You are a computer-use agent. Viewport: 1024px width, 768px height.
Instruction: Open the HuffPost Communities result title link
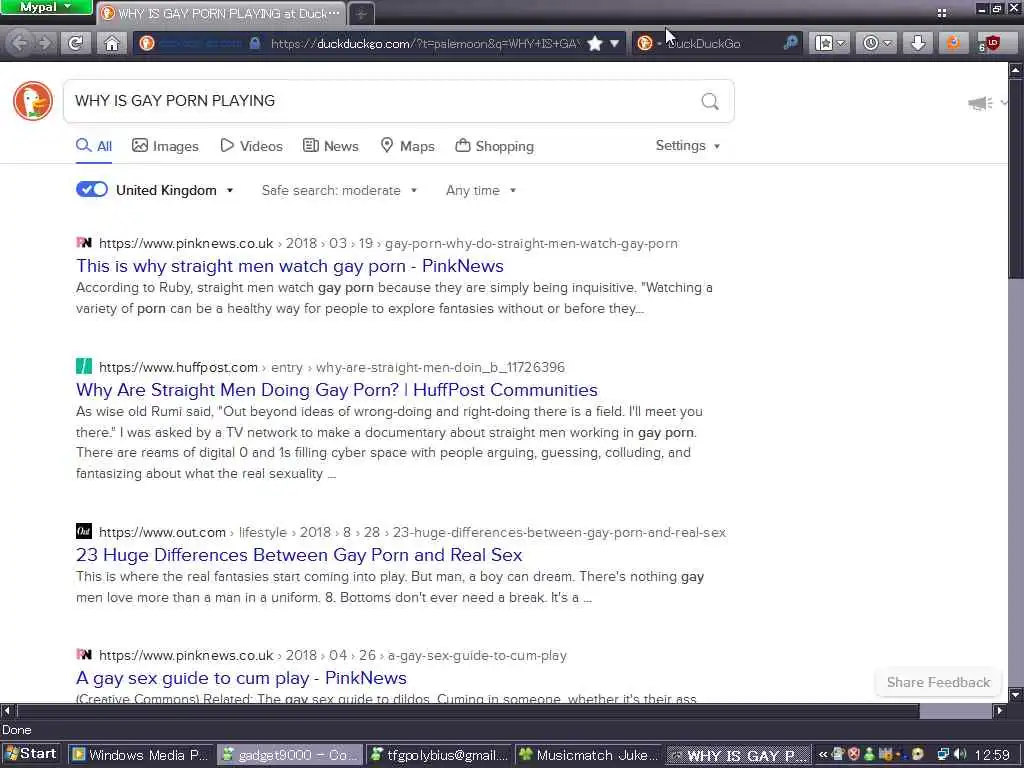pos(336,390)
